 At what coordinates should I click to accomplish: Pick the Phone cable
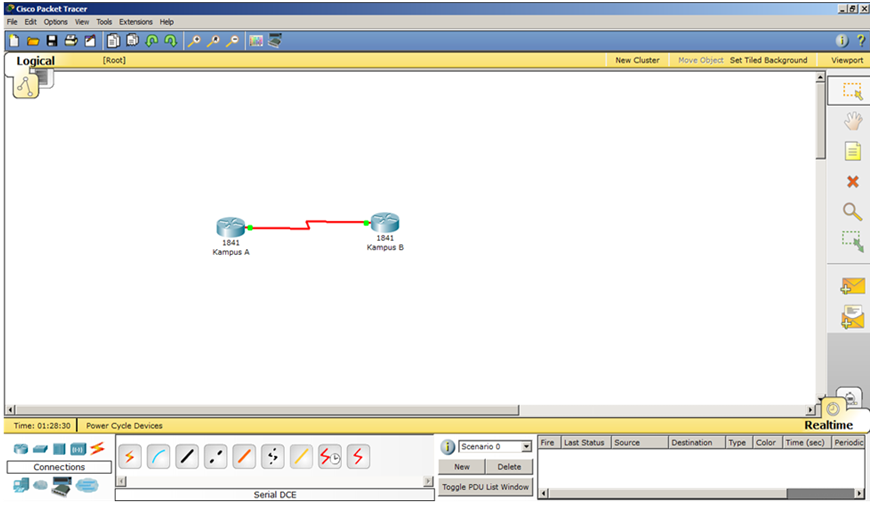tap(272, 457)
